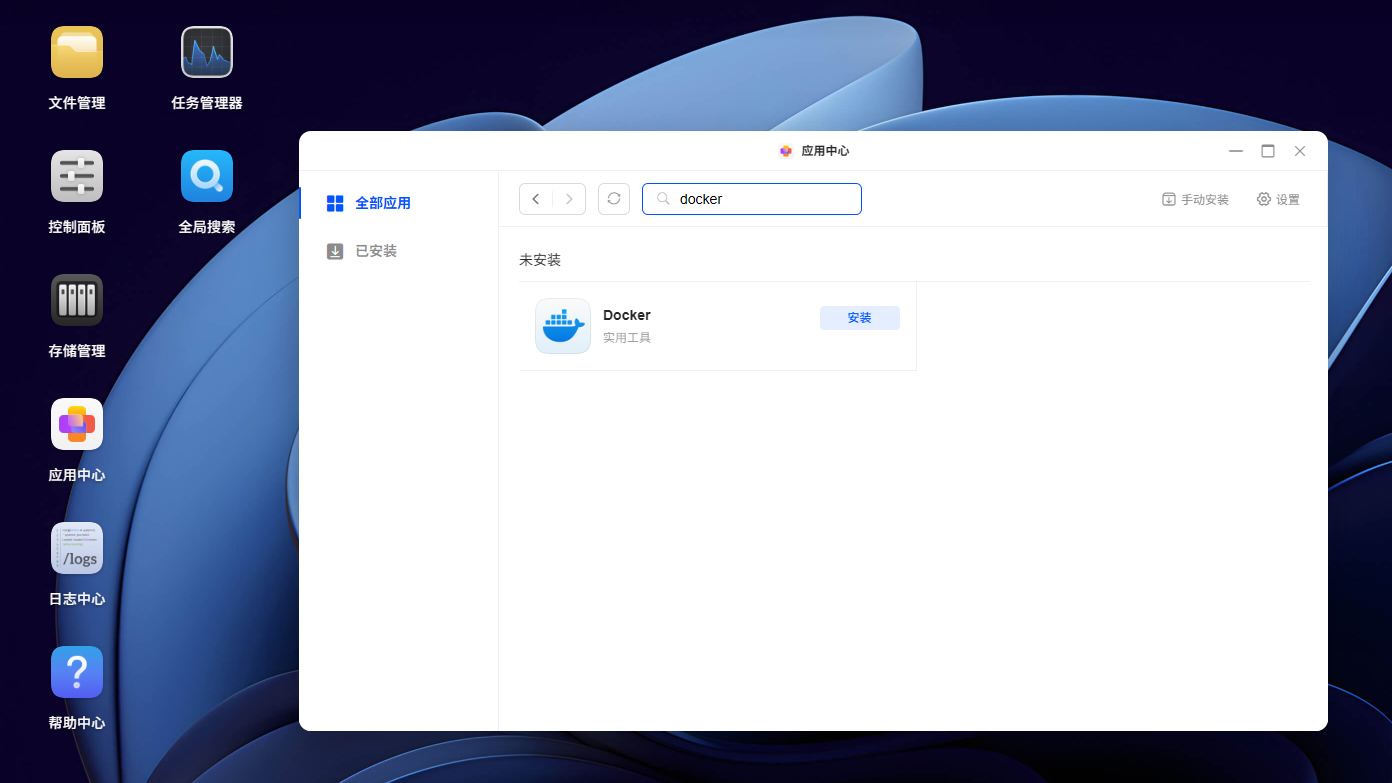Image resolution: width=1392 pixels, height=783 pixels.
Task: Open the 文件管理 desktop icon
Action: point(77,52)
